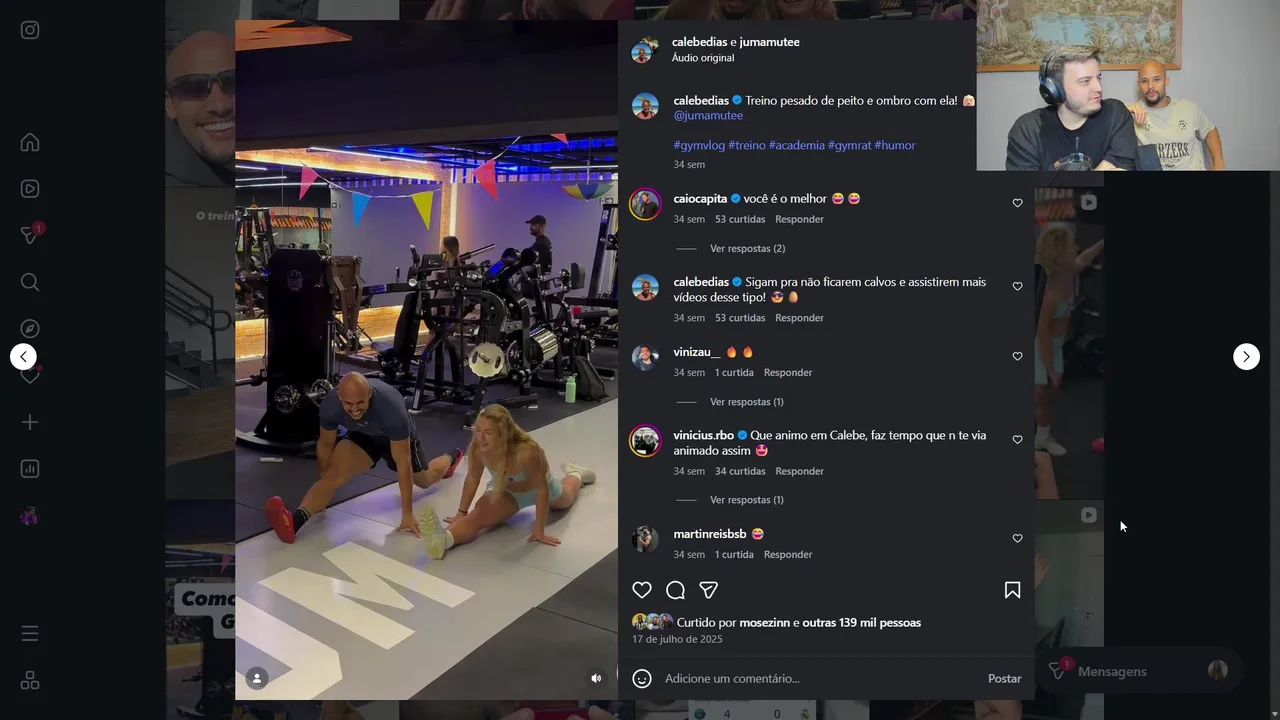
Task: Open the search magnifier in the sidebar
Action: tap(30, 282)
